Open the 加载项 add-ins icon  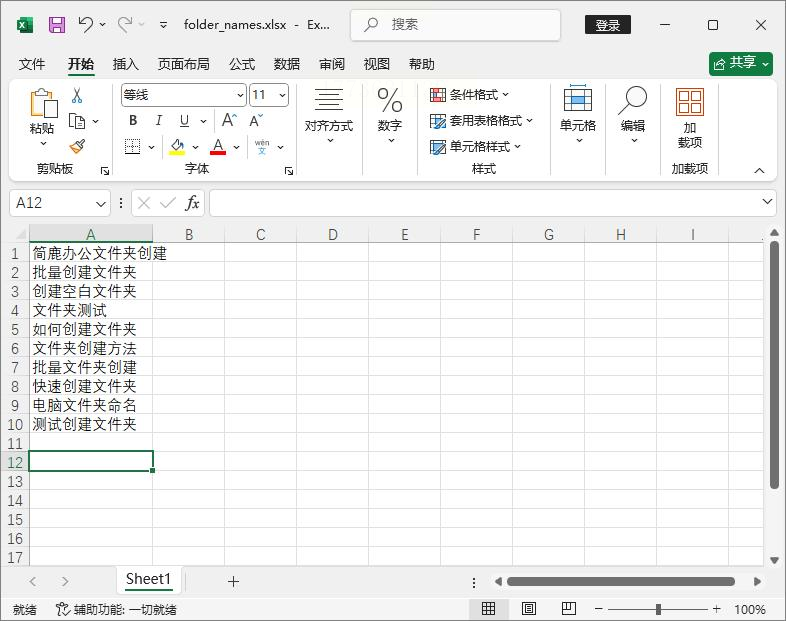689,117
